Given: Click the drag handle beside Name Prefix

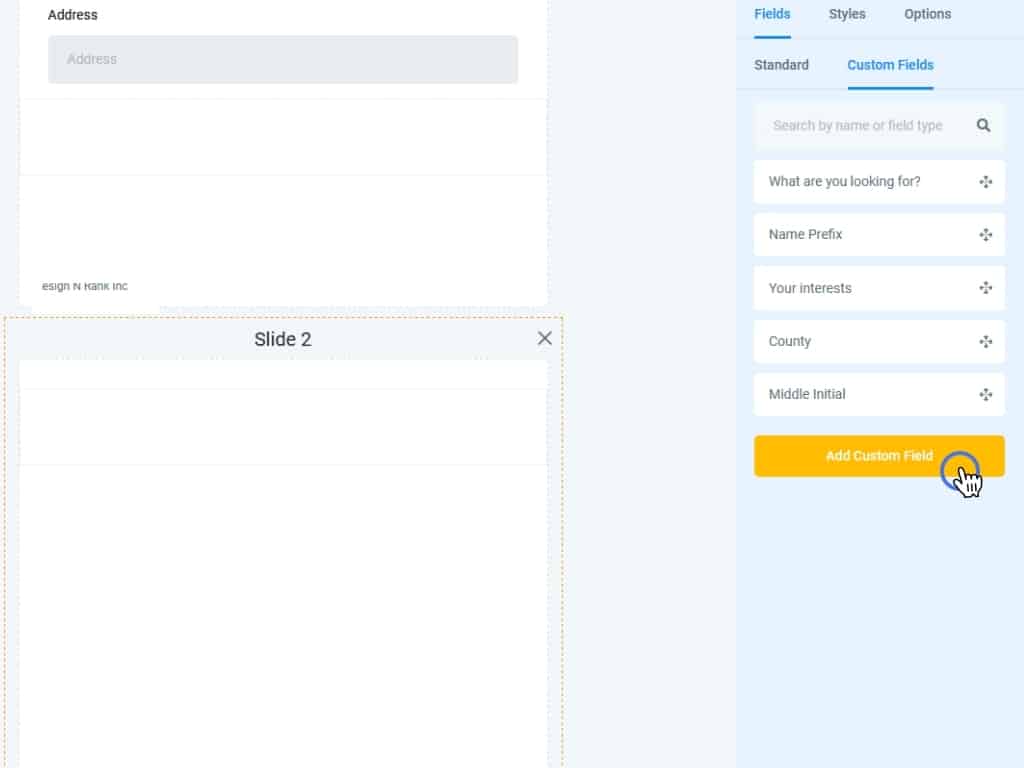Looking at the screenshot, I should tap(985, 235).
